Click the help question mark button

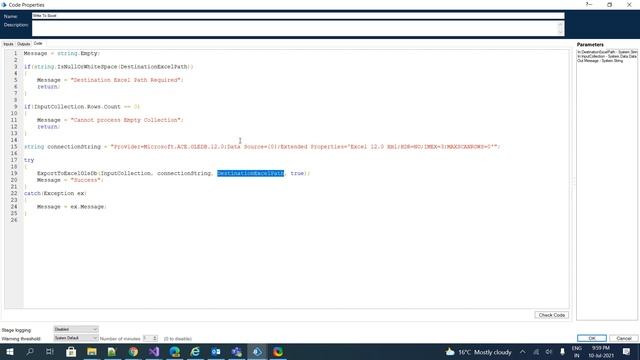(589, 4)
